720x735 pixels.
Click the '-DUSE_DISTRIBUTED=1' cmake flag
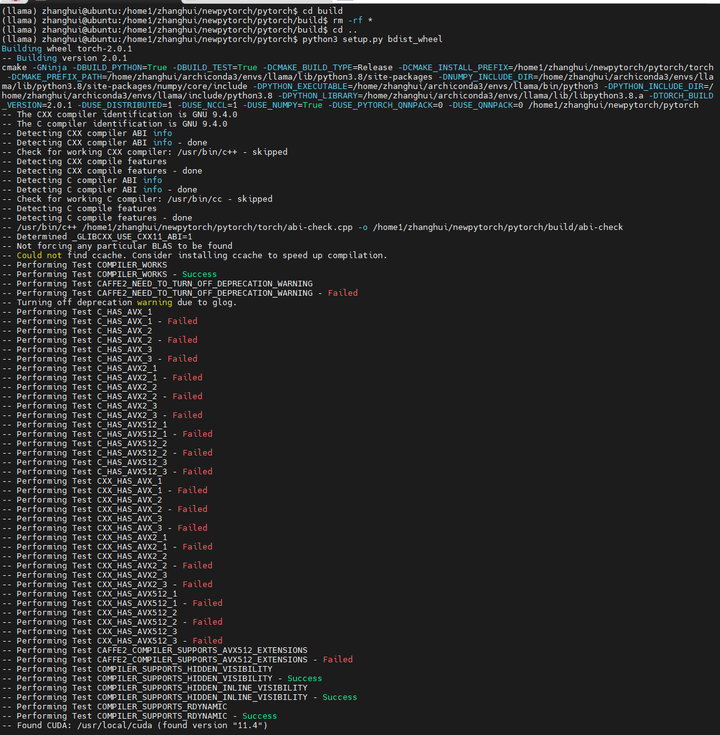coord(125,105)
